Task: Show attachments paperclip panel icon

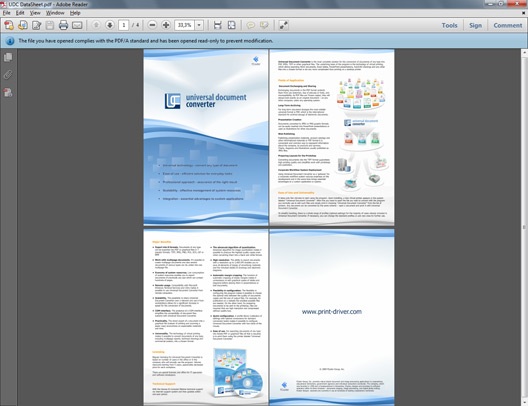Action: (x=8, y=75)
